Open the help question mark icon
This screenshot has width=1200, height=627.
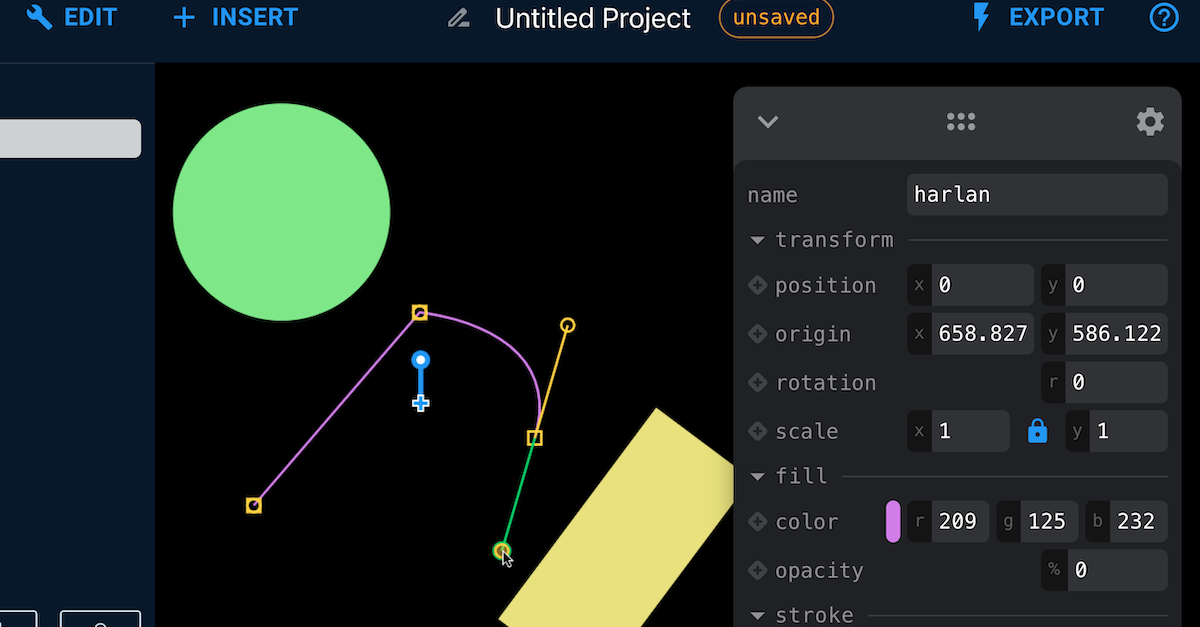click(1164, 17)
